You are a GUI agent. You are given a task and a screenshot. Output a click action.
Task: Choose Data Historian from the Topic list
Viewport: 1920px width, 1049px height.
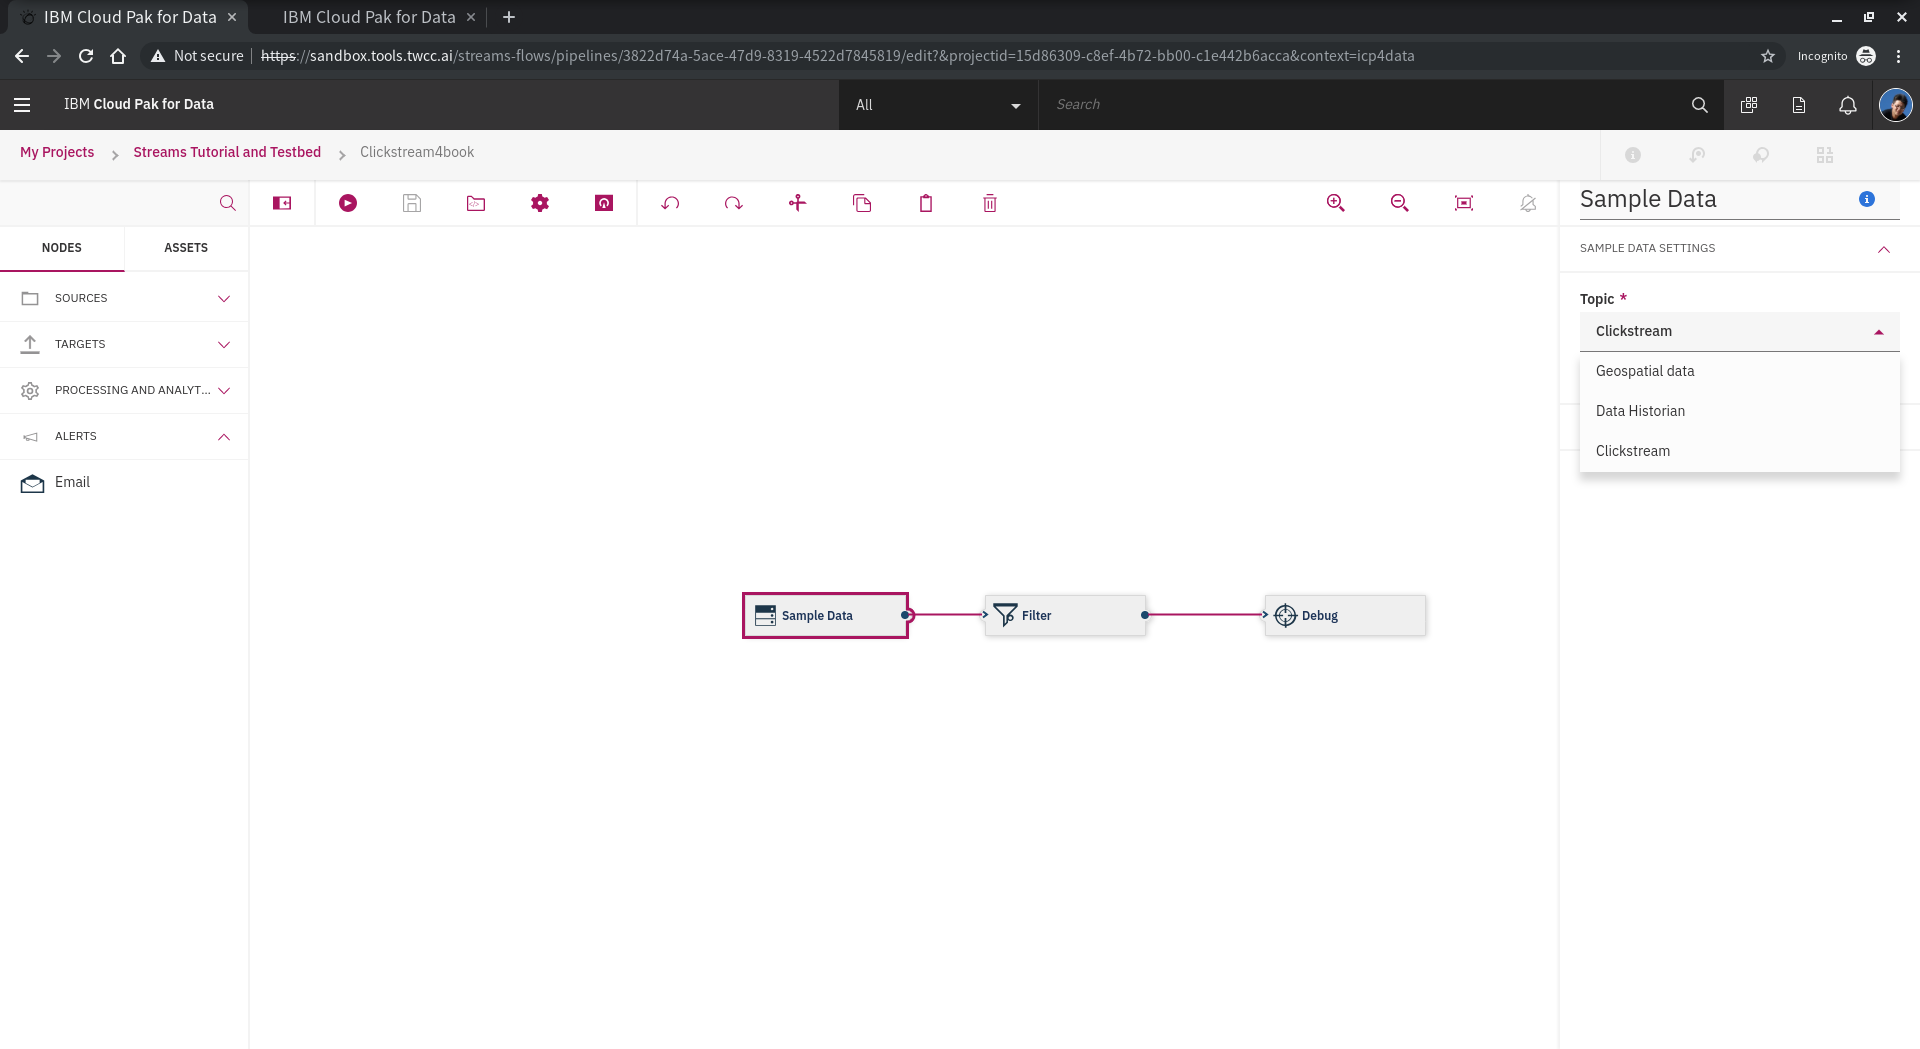point(1739,411)
